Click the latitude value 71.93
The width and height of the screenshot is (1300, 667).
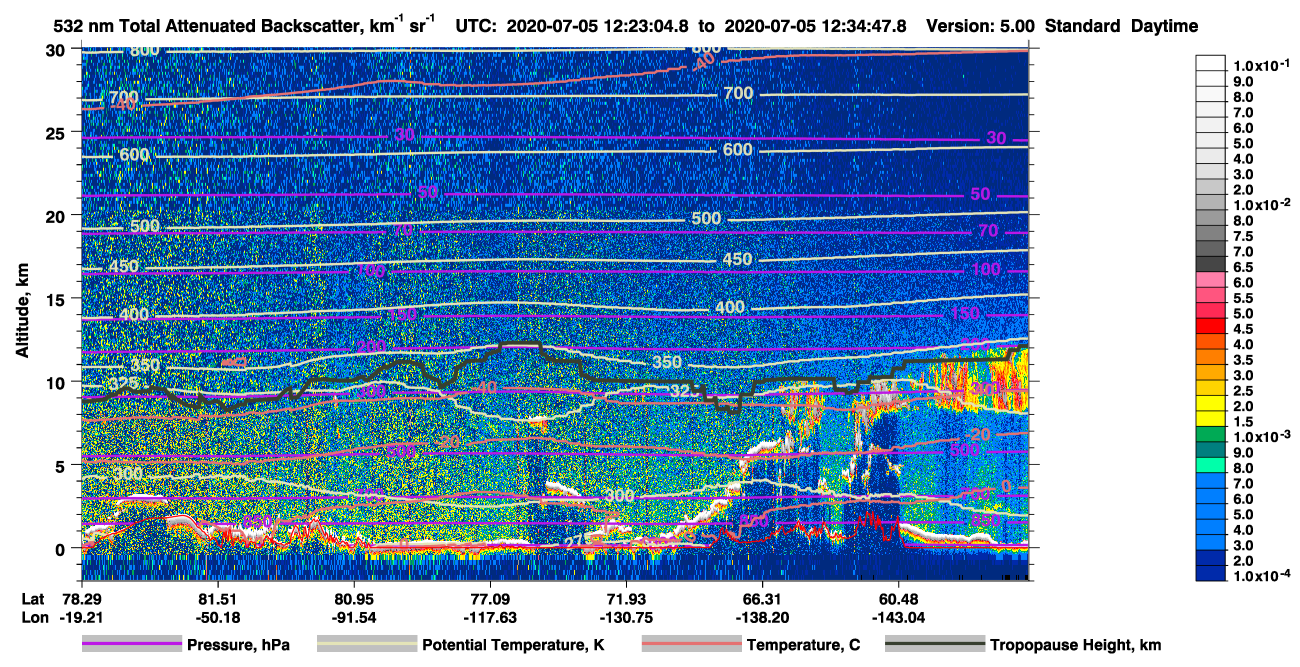click(626, 599)
